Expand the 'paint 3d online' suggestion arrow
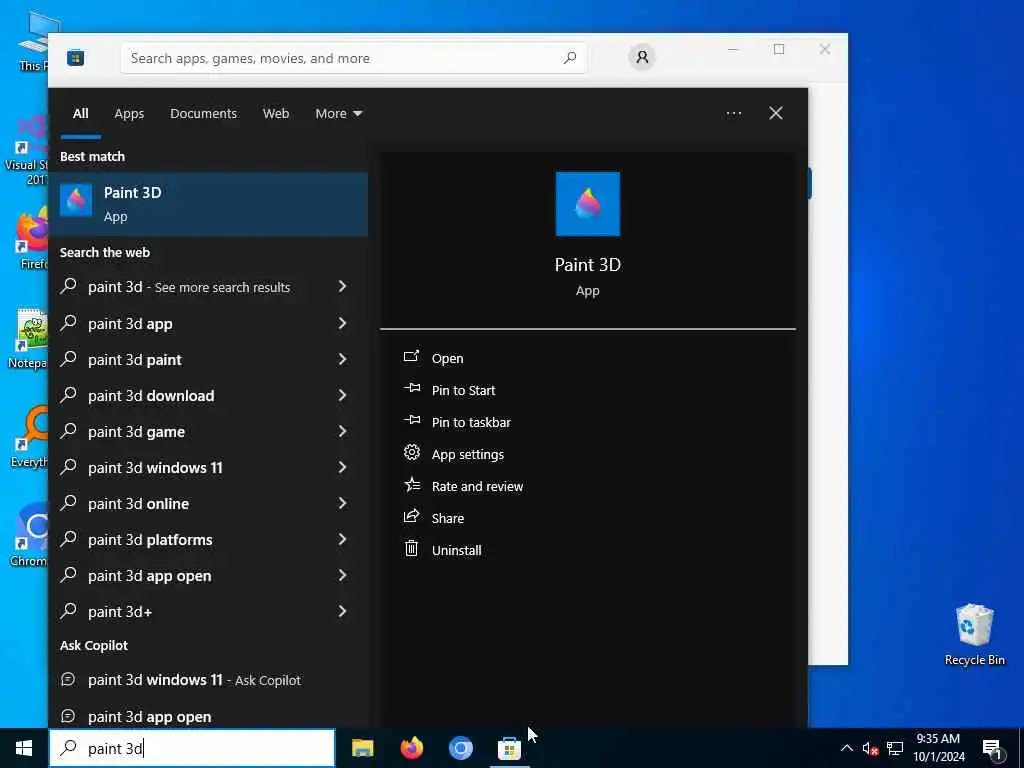This screenshot has width=1024, height=768. 342,502
